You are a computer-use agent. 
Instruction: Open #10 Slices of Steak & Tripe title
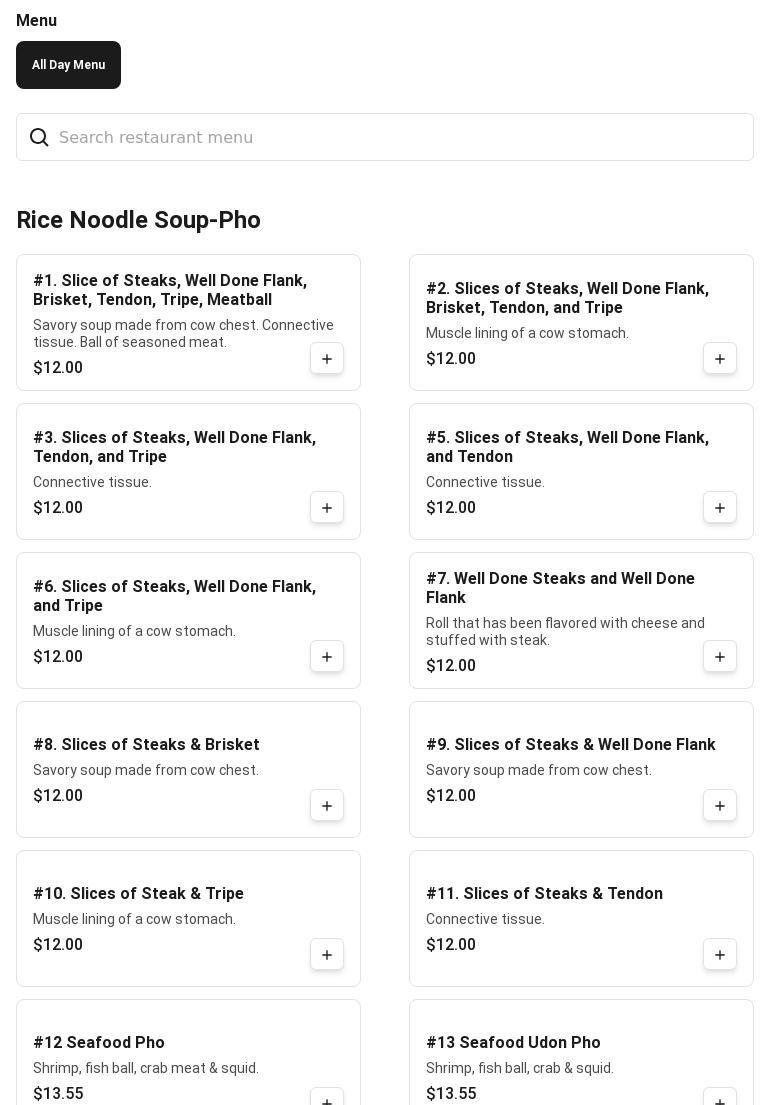[x=138, y=894]
